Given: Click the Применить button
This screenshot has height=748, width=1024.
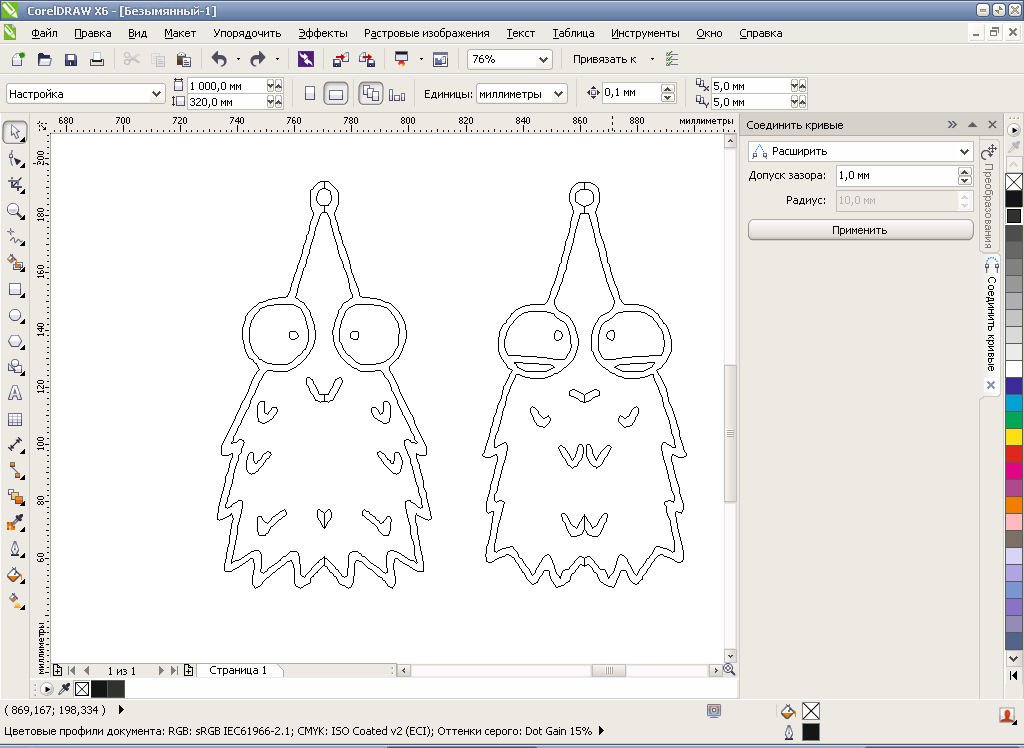Looking at the screenshot, I should click(860, 230).
